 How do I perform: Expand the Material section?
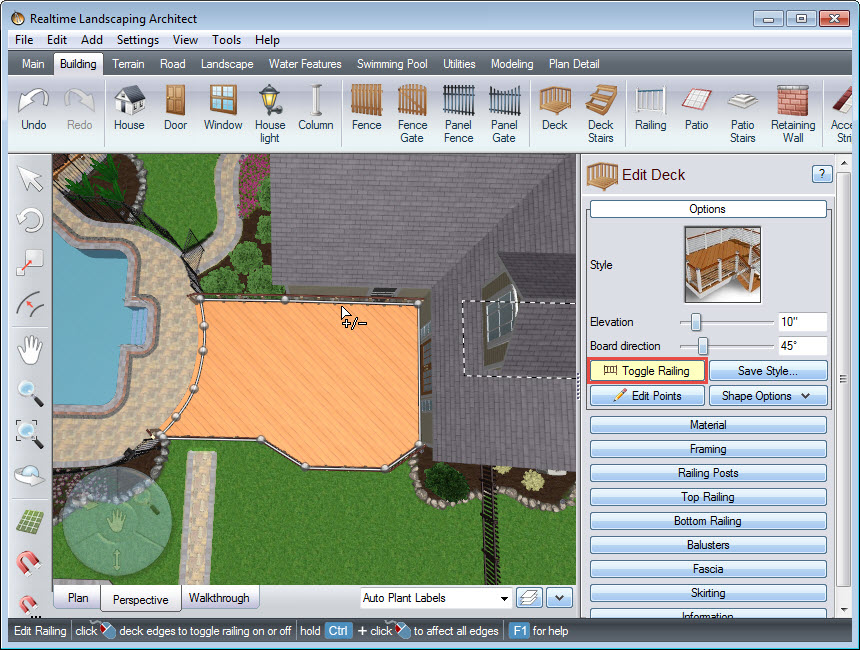(708, 425)
